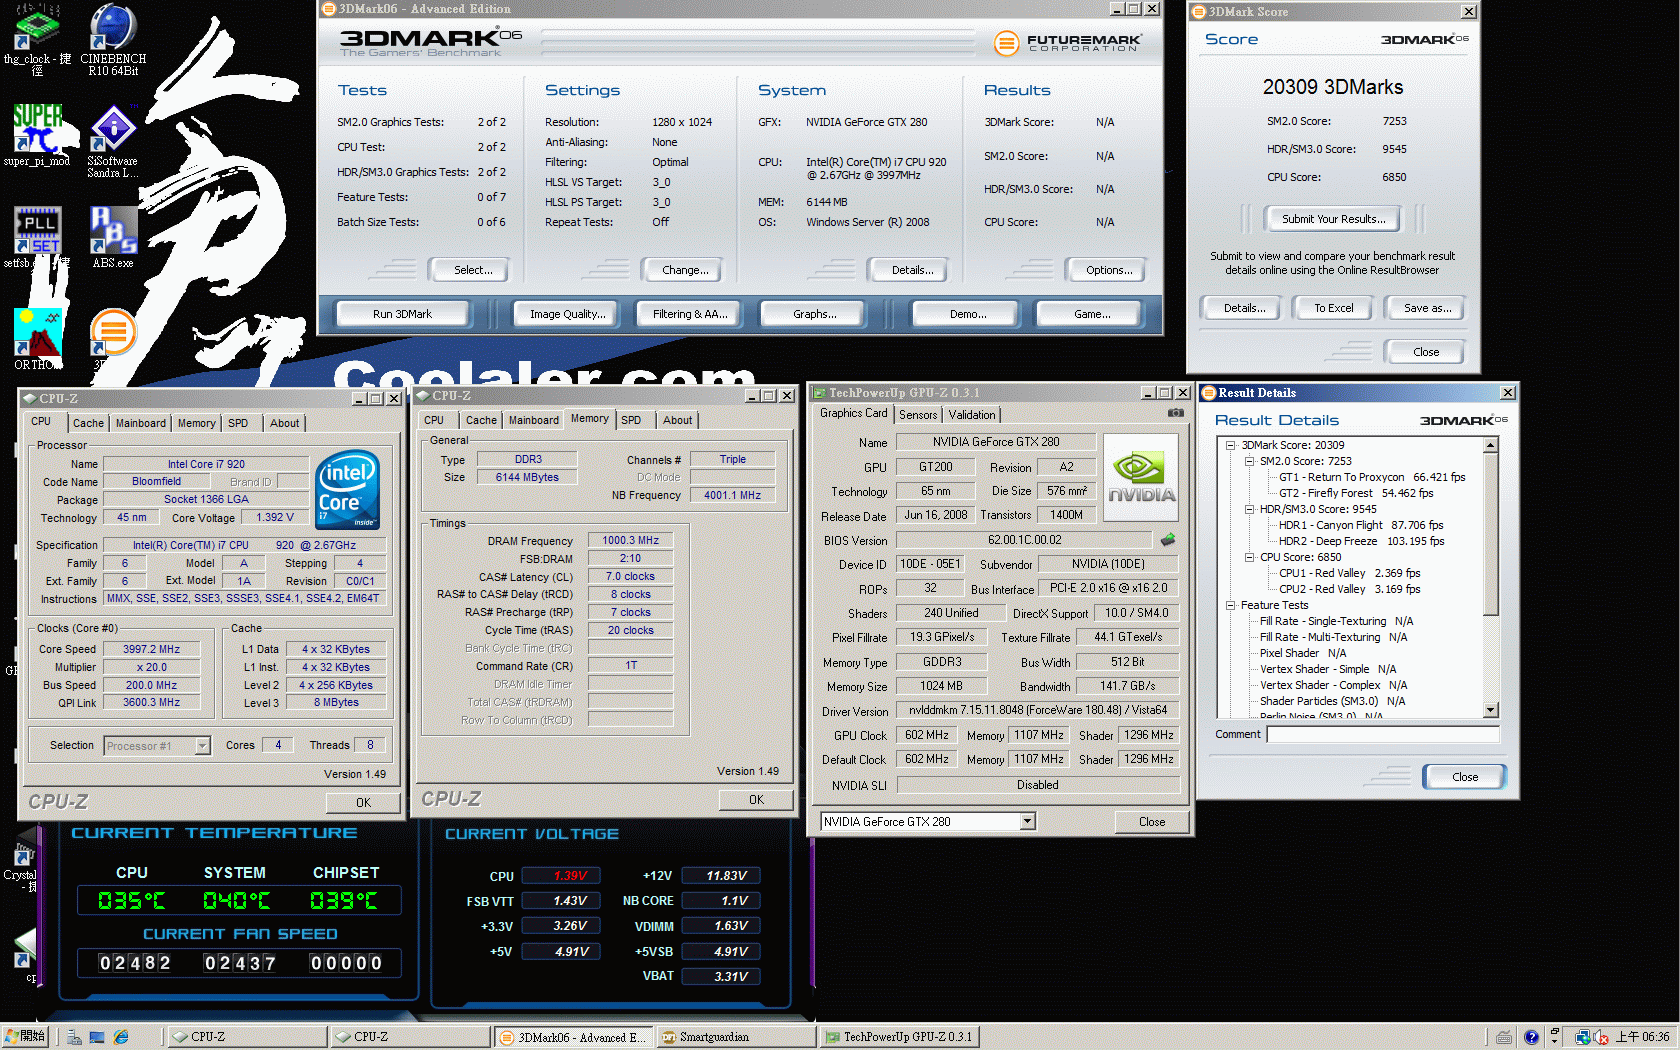
Task: Open the NVIDIA GeForce GTX 280 dropdown
Action: tap(1027, 822)
